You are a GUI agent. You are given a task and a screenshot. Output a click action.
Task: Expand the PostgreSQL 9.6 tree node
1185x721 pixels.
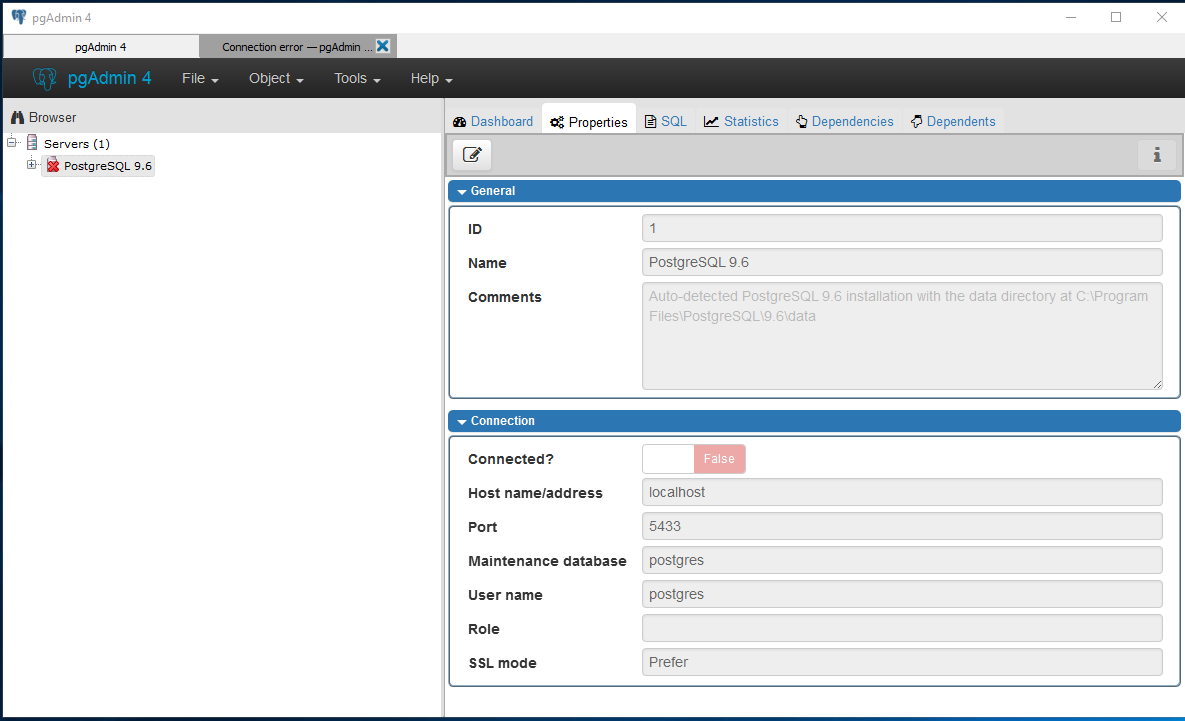click(x=32, y=165)
